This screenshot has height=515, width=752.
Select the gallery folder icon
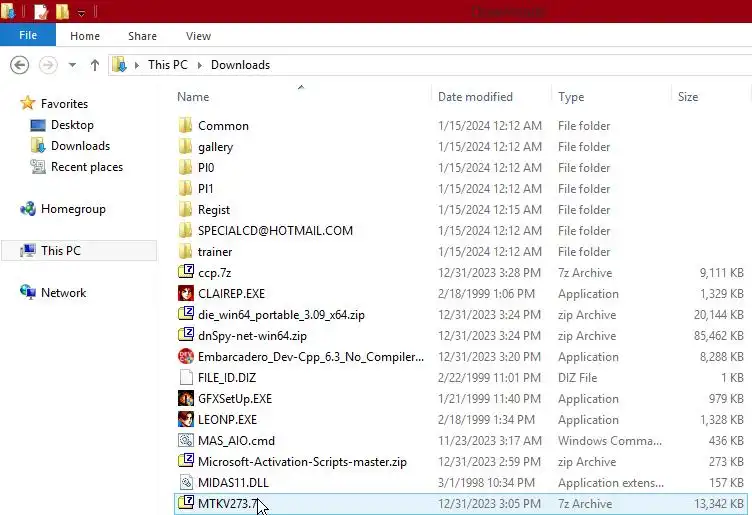pos(185,146)
